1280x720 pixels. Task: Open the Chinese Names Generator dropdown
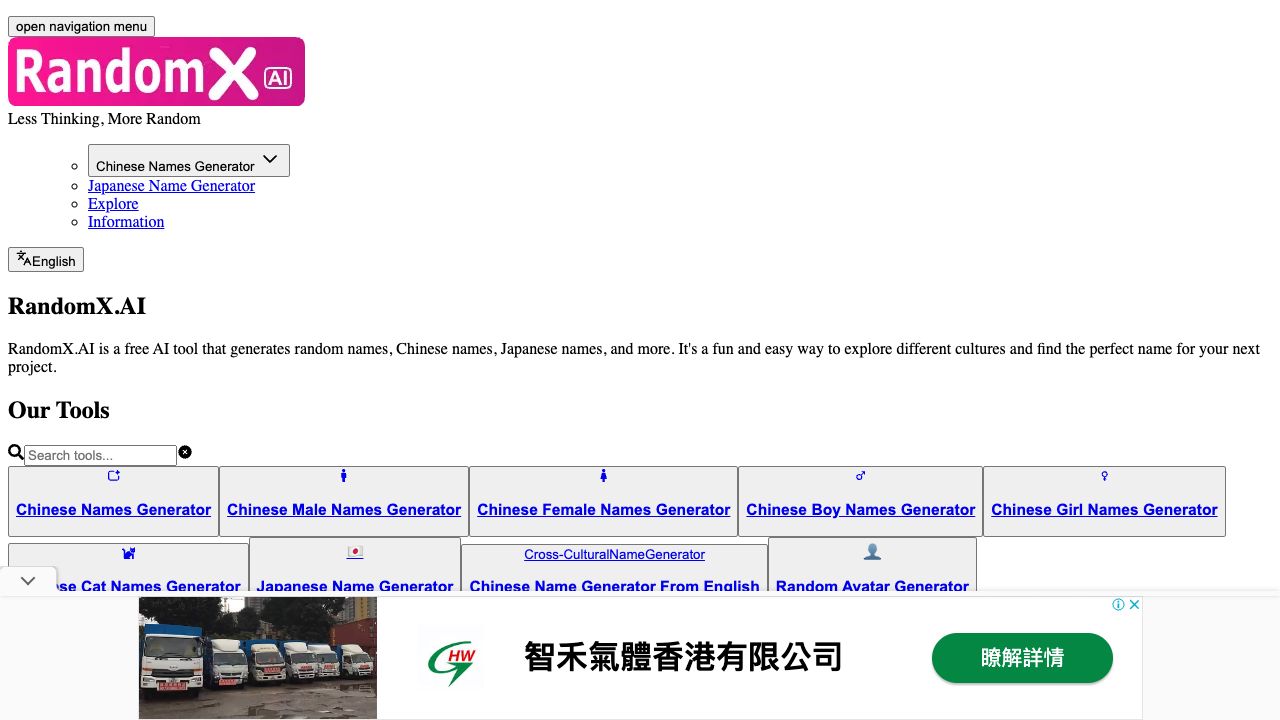(188, 160)
